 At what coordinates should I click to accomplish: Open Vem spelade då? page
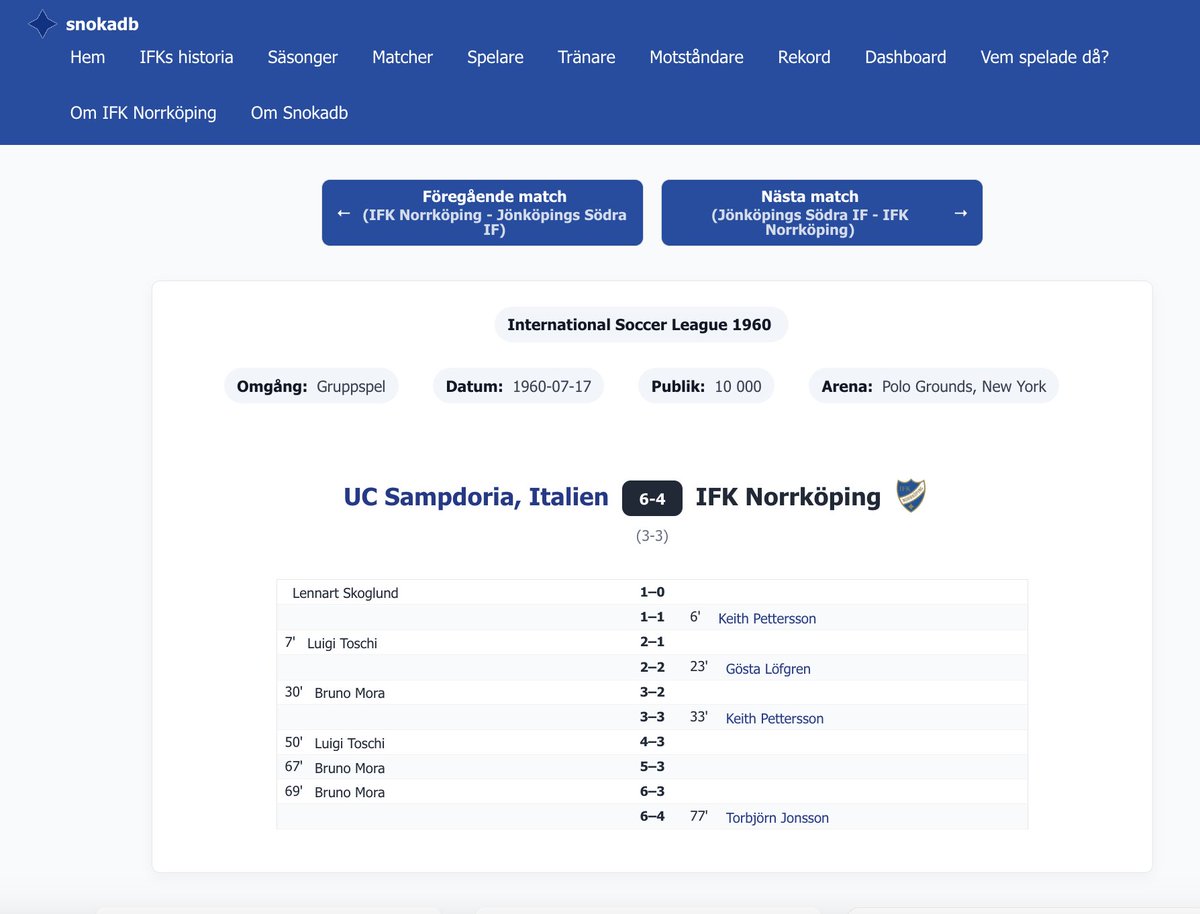[1045, 57]
